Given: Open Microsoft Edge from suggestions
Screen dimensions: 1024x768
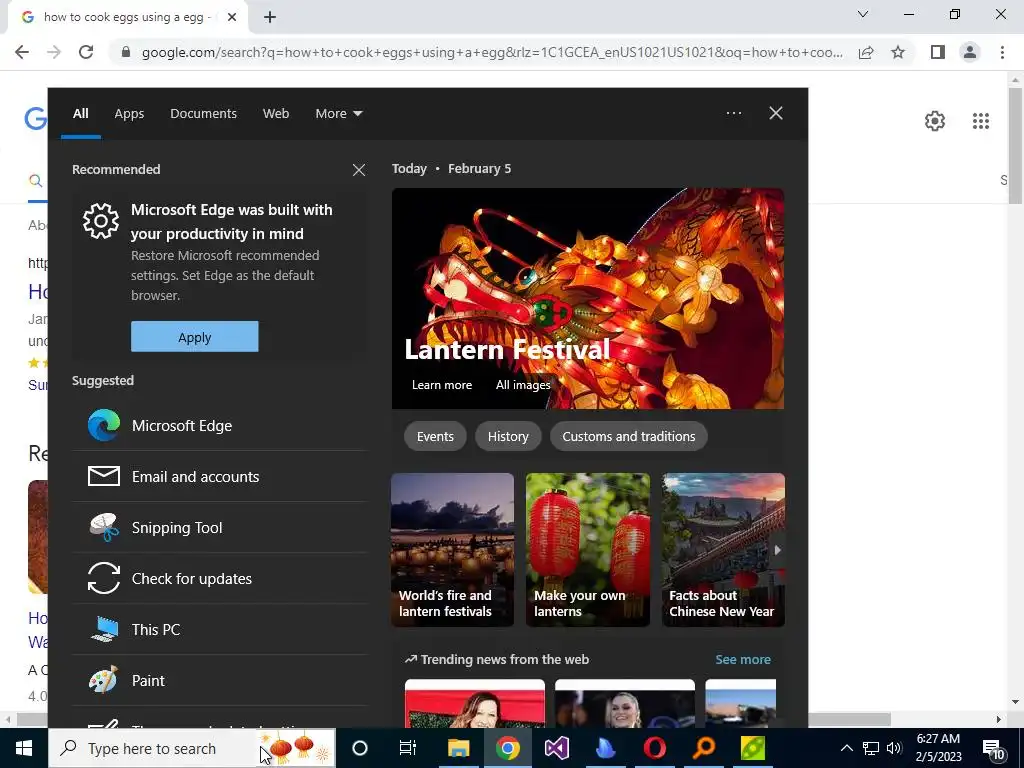Looking at the screenshot, I should (x=219, y=426).
